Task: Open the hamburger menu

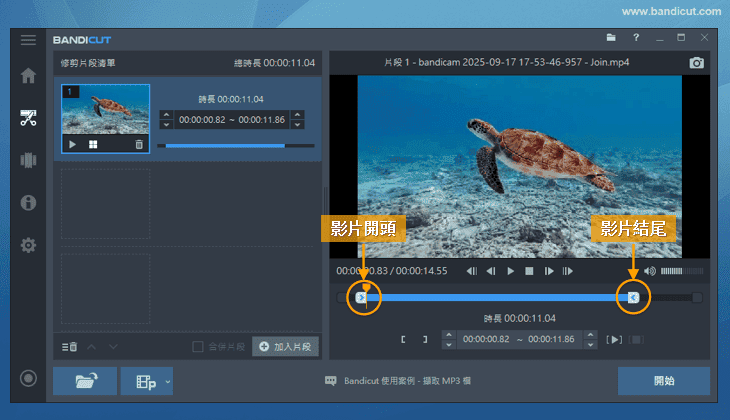Action: pos(28,39)
